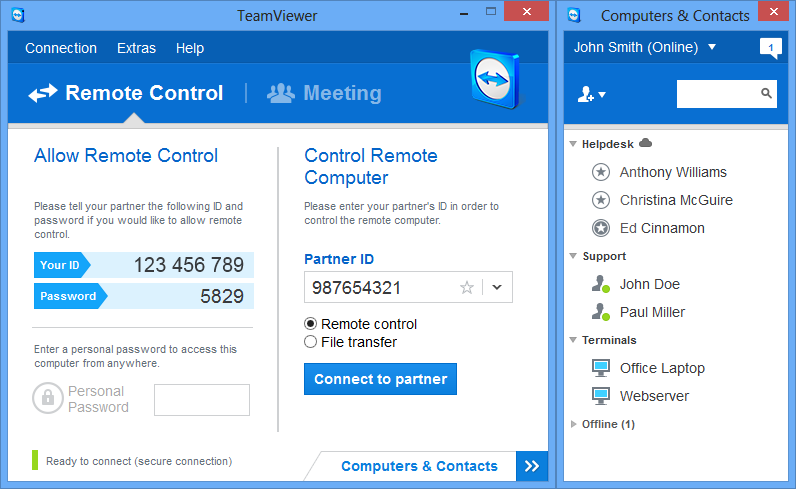Open the Partner ID history dropdown

click(x=497, y=287)
